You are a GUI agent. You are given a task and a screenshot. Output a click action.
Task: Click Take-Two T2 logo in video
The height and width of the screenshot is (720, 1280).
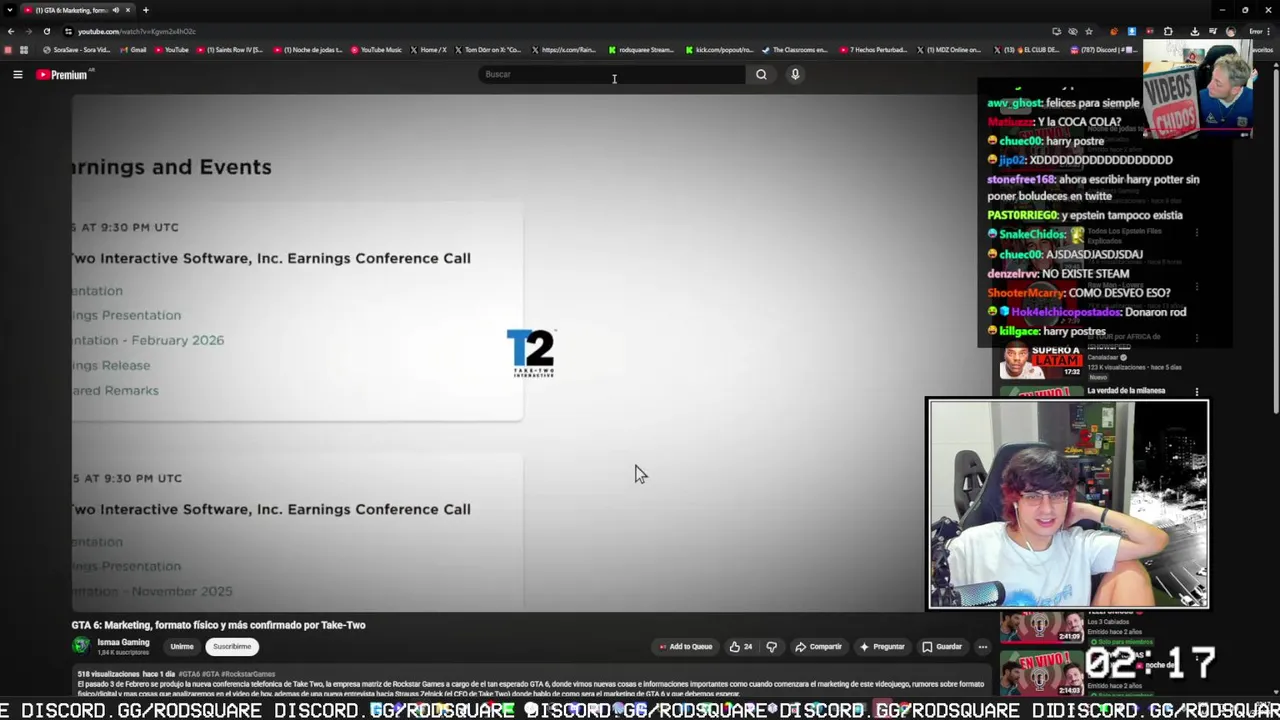(530, 353)
